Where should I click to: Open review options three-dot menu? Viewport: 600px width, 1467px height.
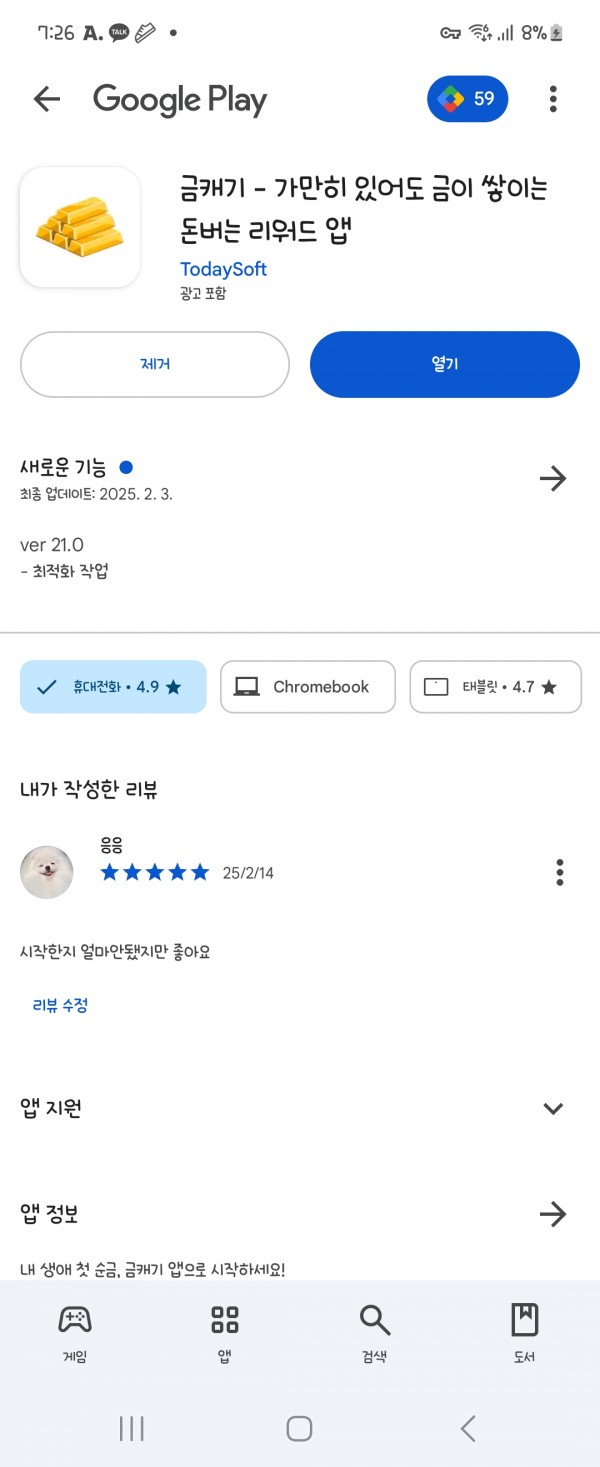pos(560,872)
